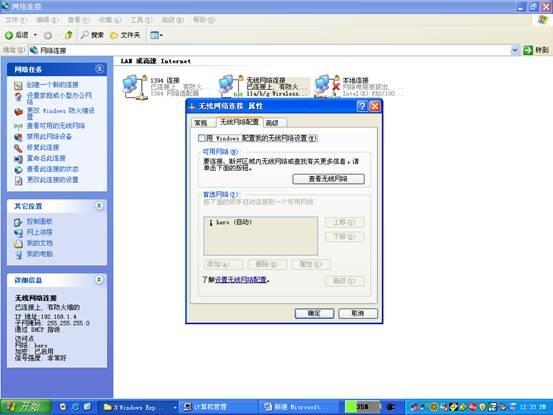Switch to the General tab in the dialog
The image size is (553, 415).
[x=201, y=123]
